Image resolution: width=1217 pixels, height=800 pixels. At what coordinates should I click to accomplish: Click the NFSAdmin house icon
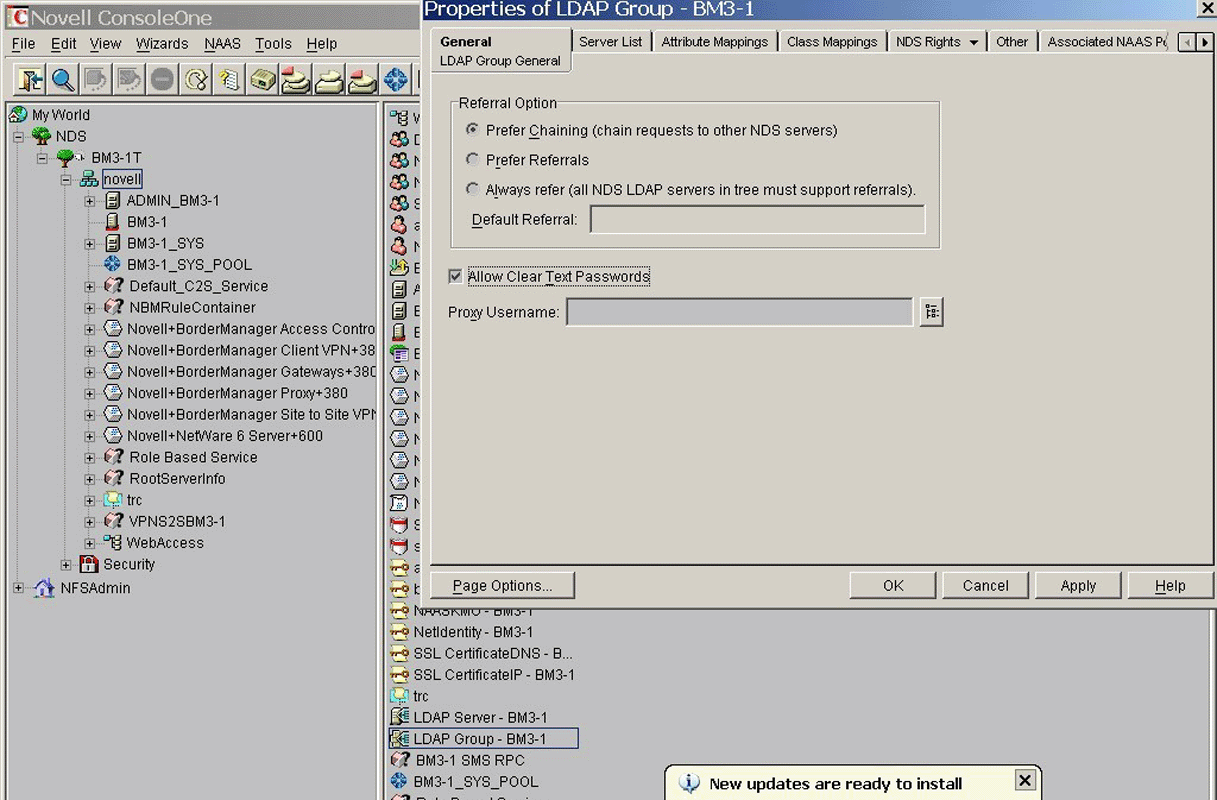coord(44,588)
